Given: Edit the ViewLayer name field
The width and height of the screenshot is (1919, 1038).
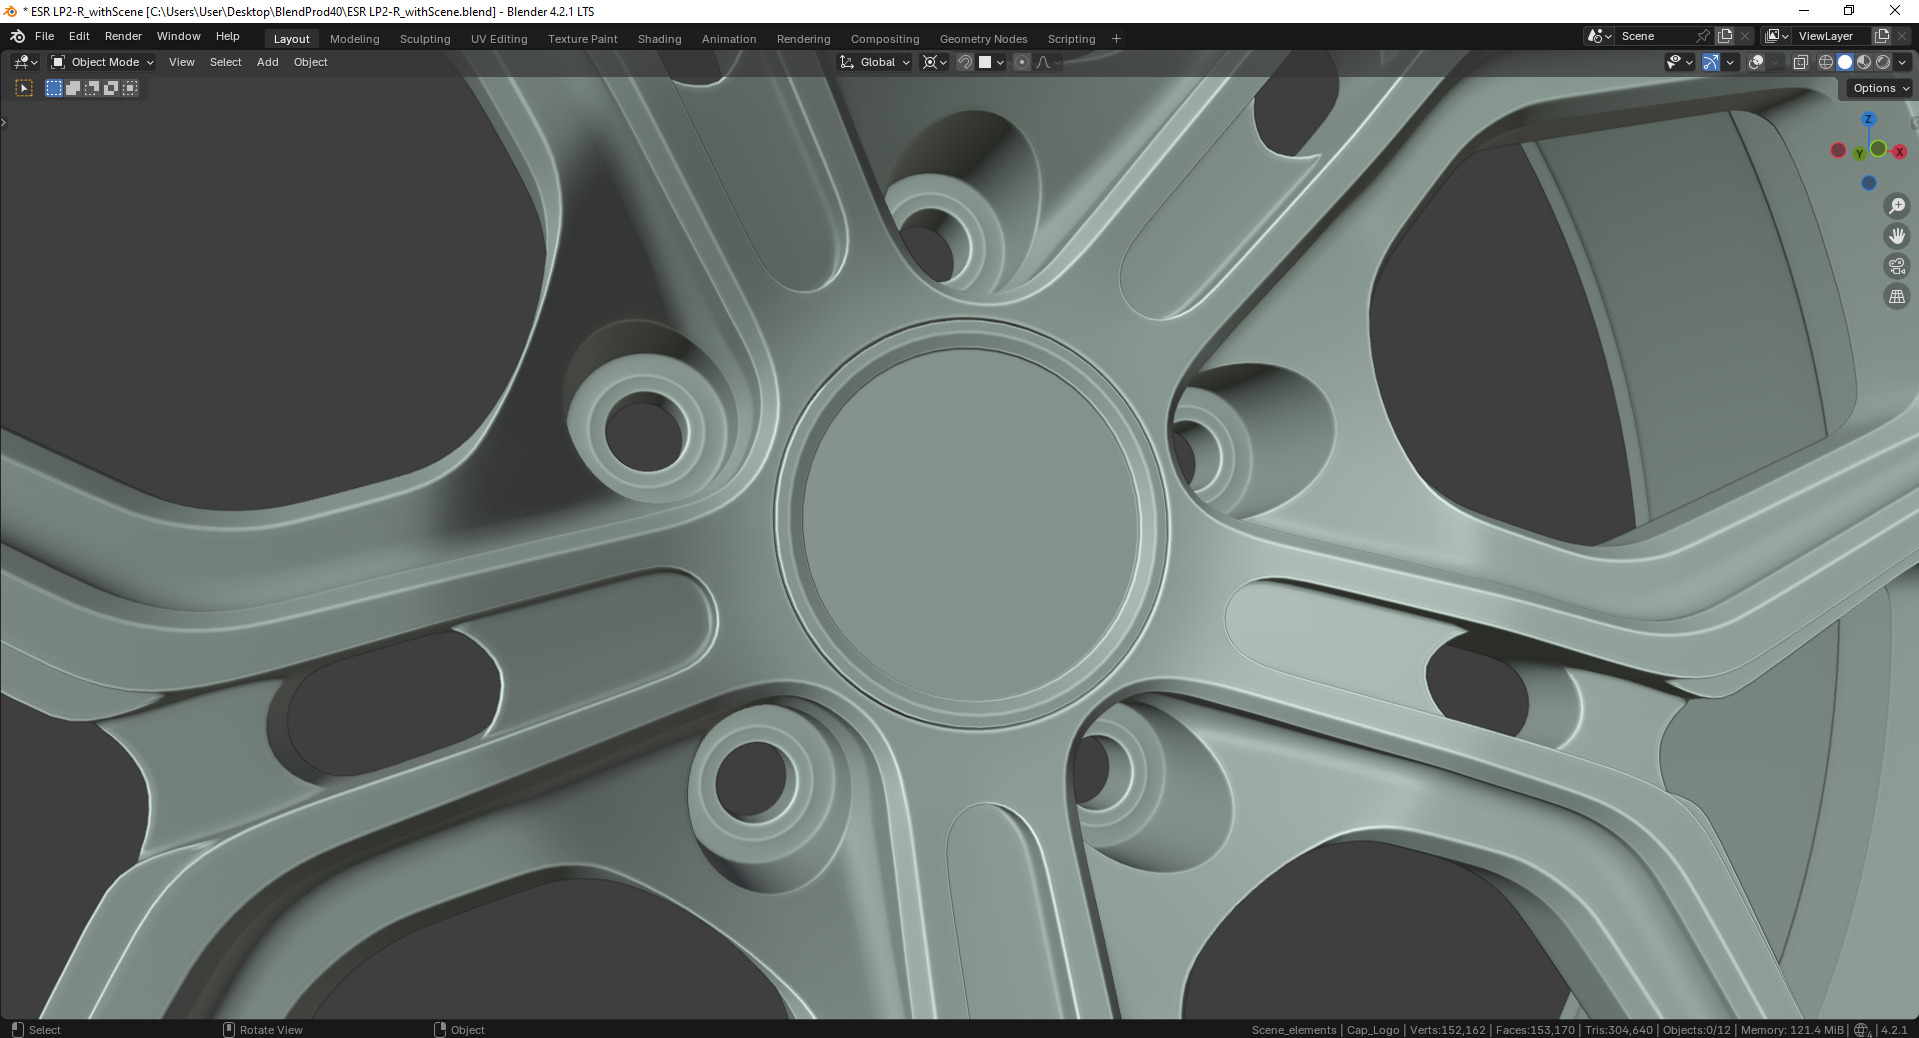Looking at the screenshot, I should coord(1831,36).
